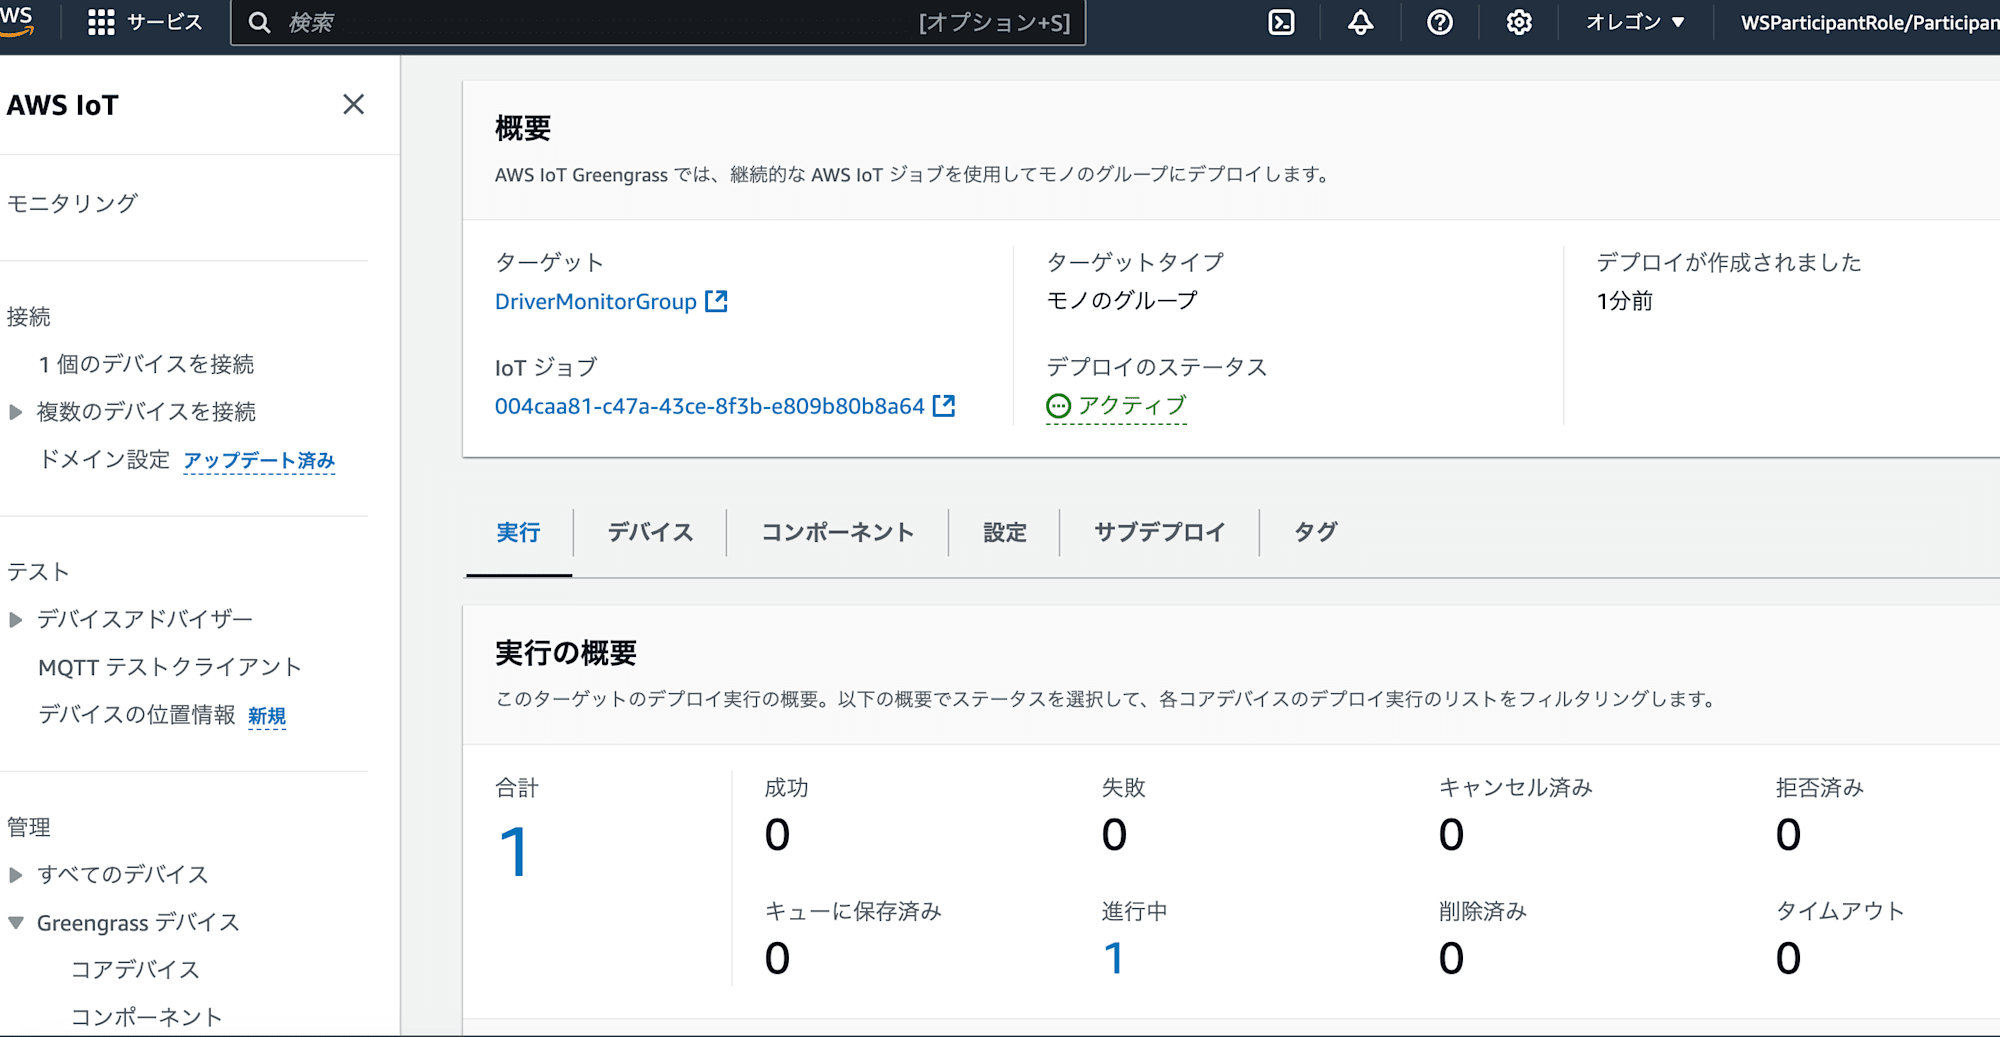The image size is (2000, 1037).
Task: Open モニタリング in the sidebar
Action: [x=72, y=203]
